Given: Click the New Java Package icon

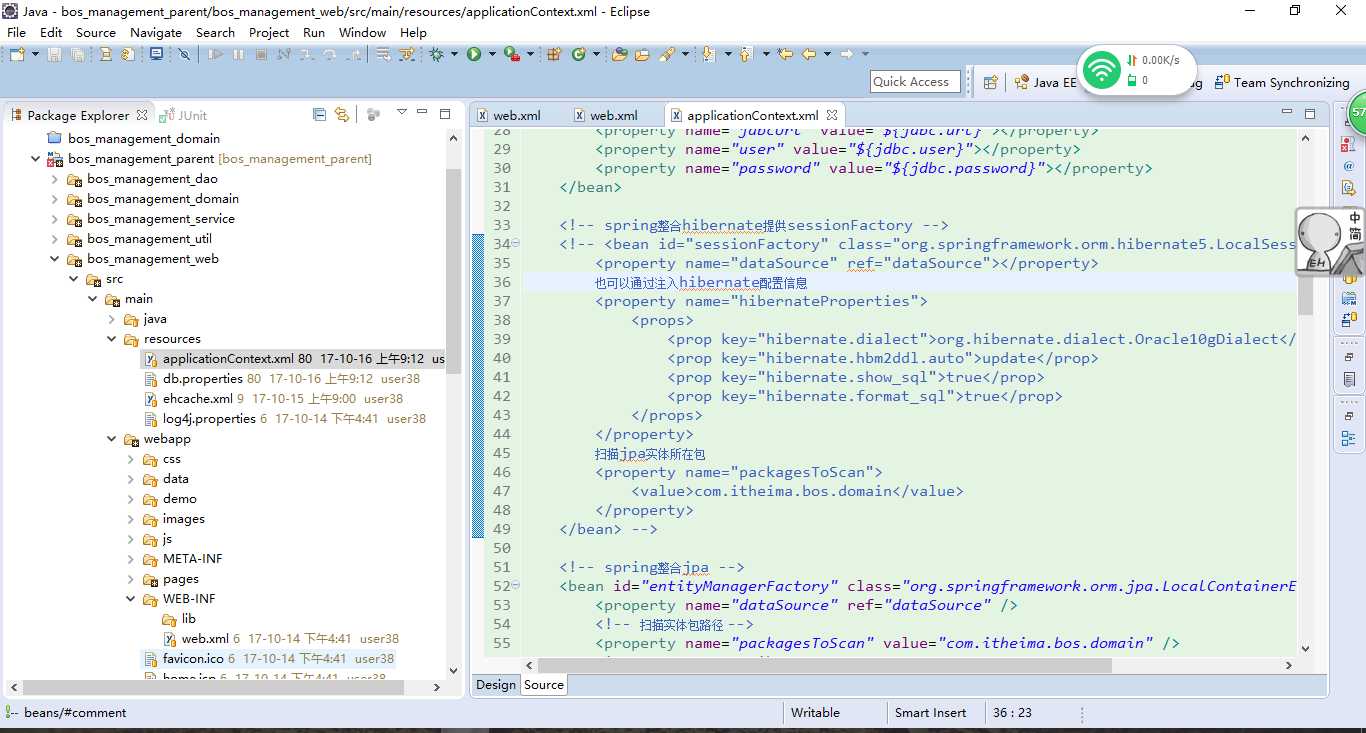Looking at the screenshot, I should coord(553,54).
